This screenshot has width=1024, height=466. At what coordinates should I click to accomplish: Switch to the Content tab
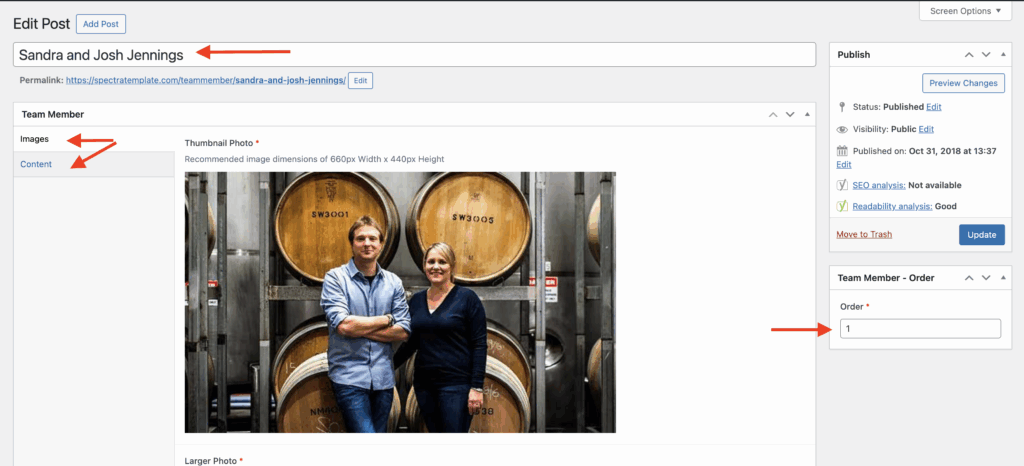click(x=36, y=164)
